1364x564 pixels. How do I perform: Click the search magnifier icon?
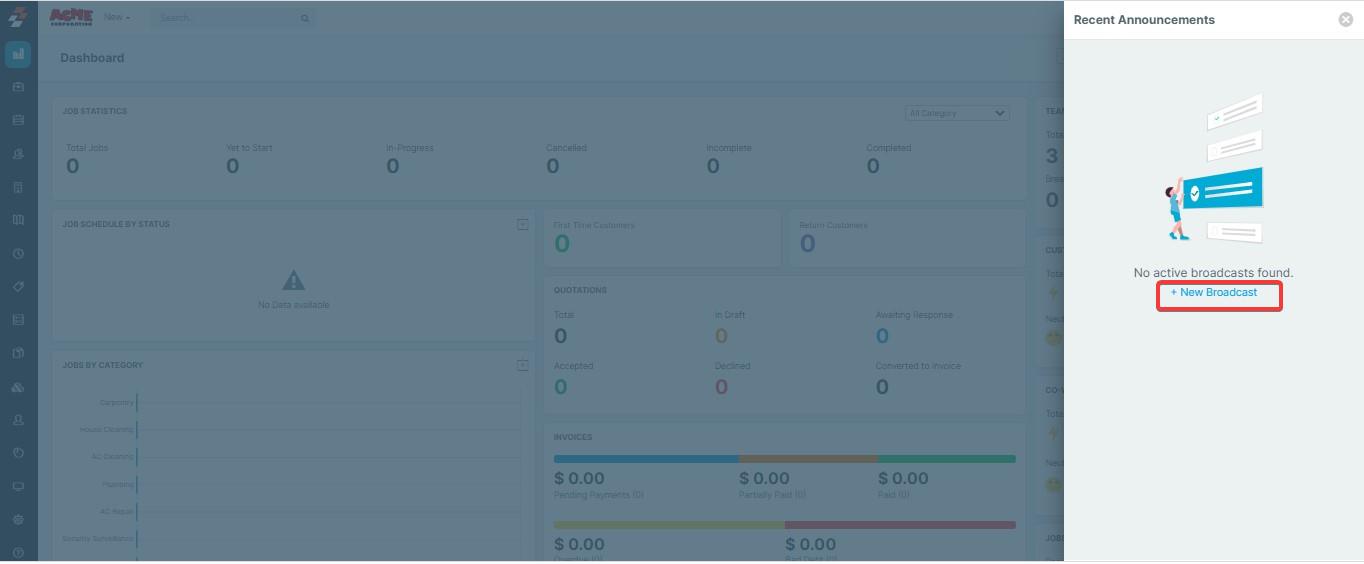[305, 18]
